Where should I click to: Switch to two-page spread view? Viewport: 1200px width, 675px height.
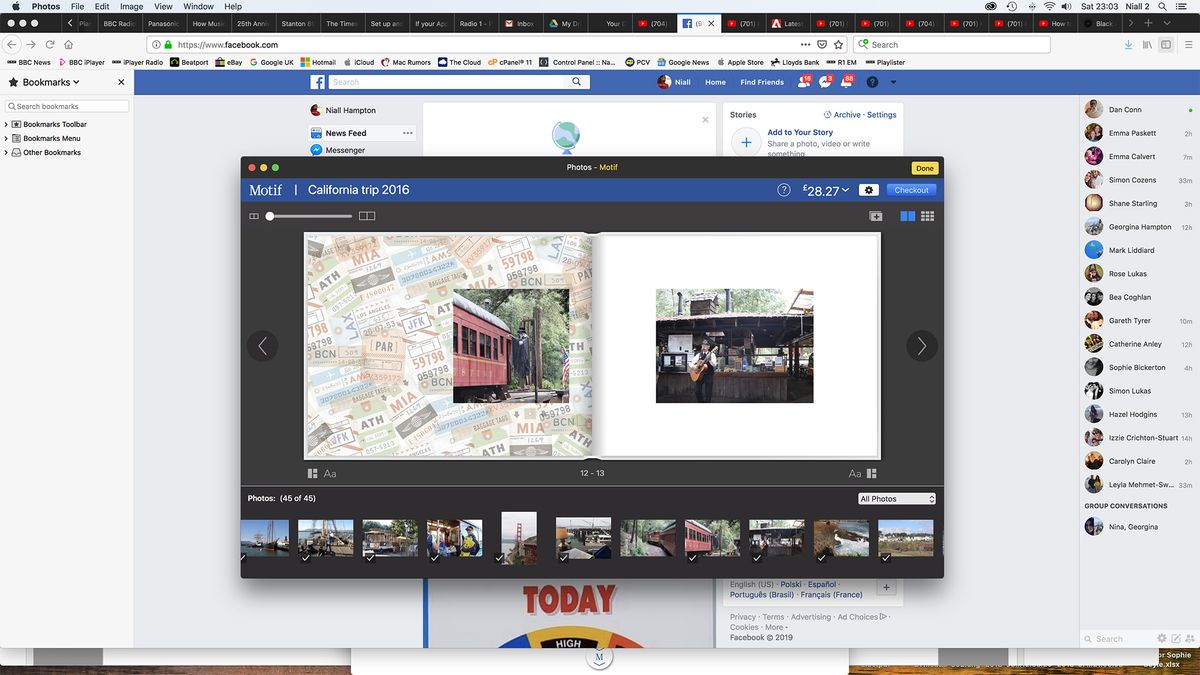pos(908,215)
